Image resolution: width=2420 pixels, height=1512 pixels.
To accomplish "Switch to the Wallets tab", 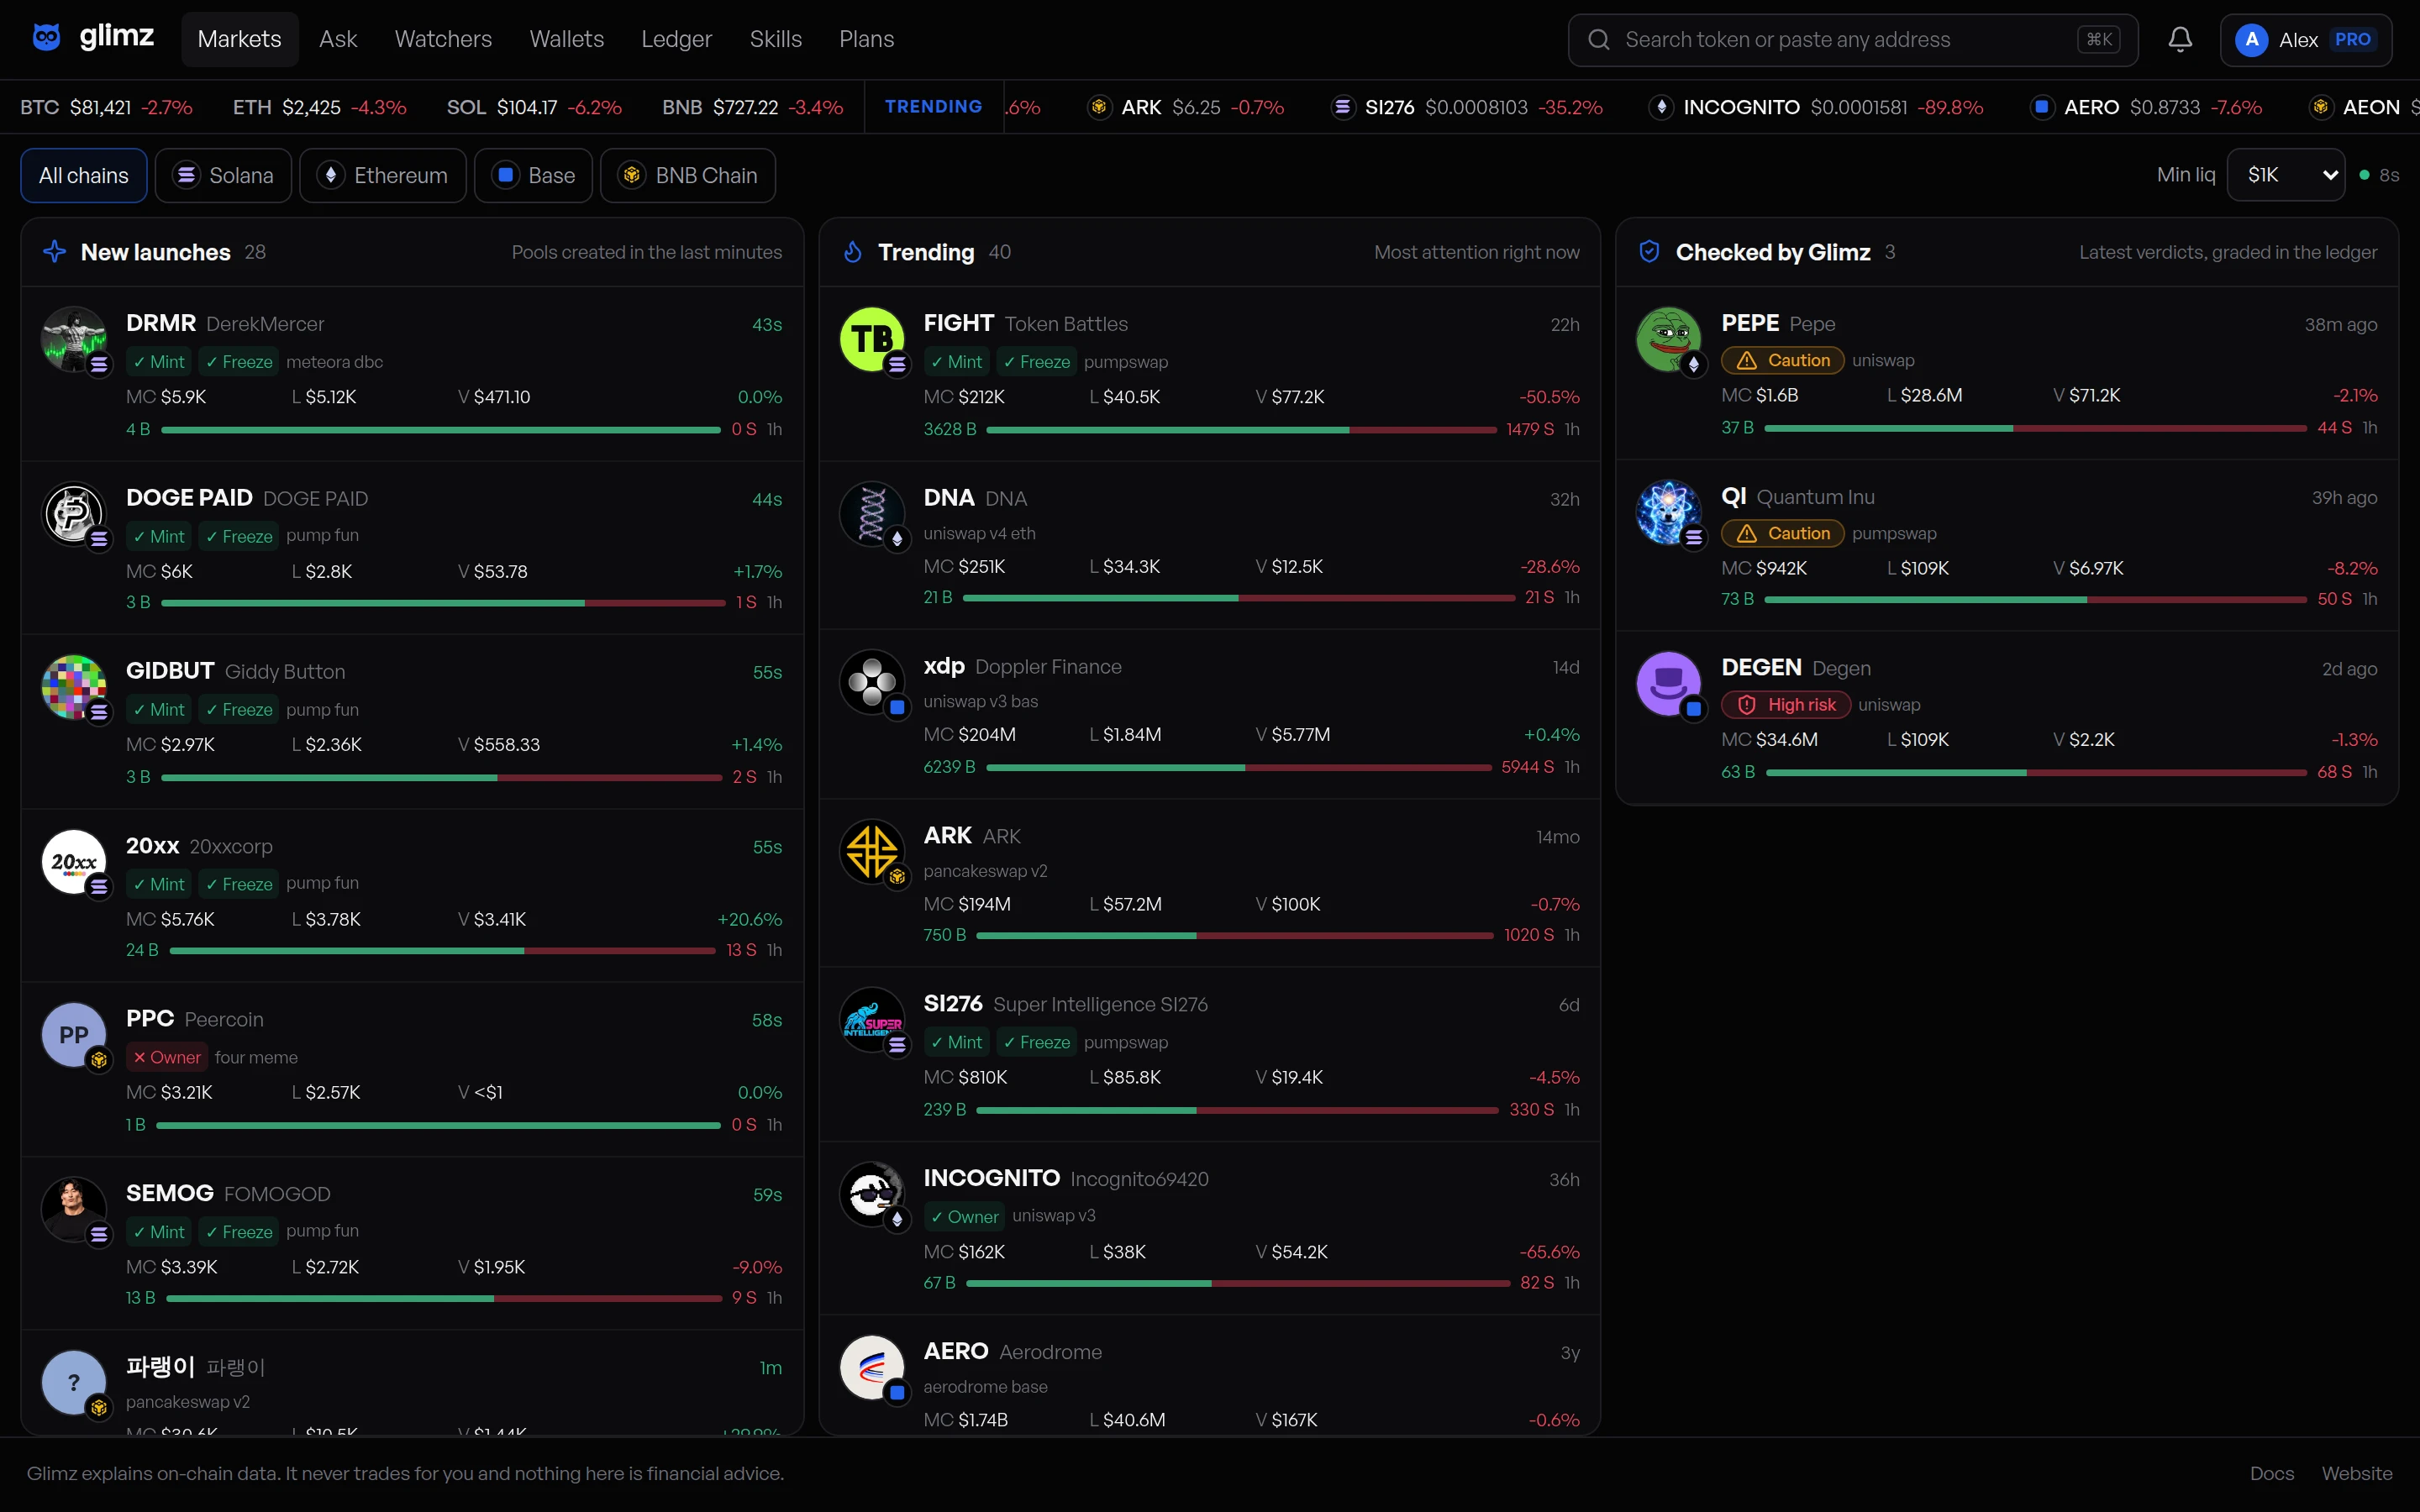I will [567, 39].
